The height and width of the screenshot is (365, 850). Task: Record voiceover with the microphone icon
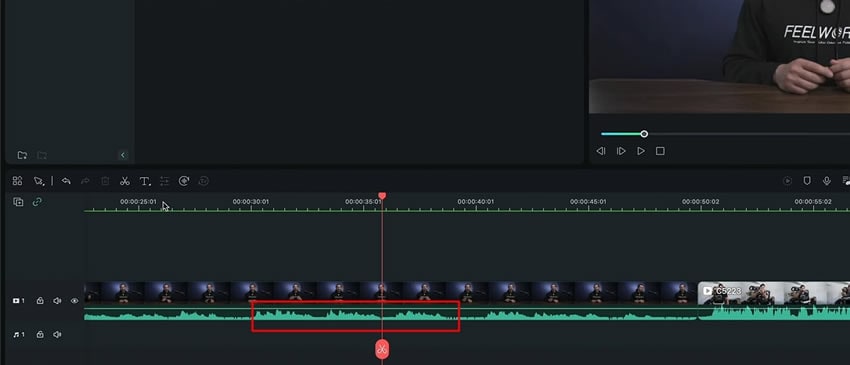(827, 181)
